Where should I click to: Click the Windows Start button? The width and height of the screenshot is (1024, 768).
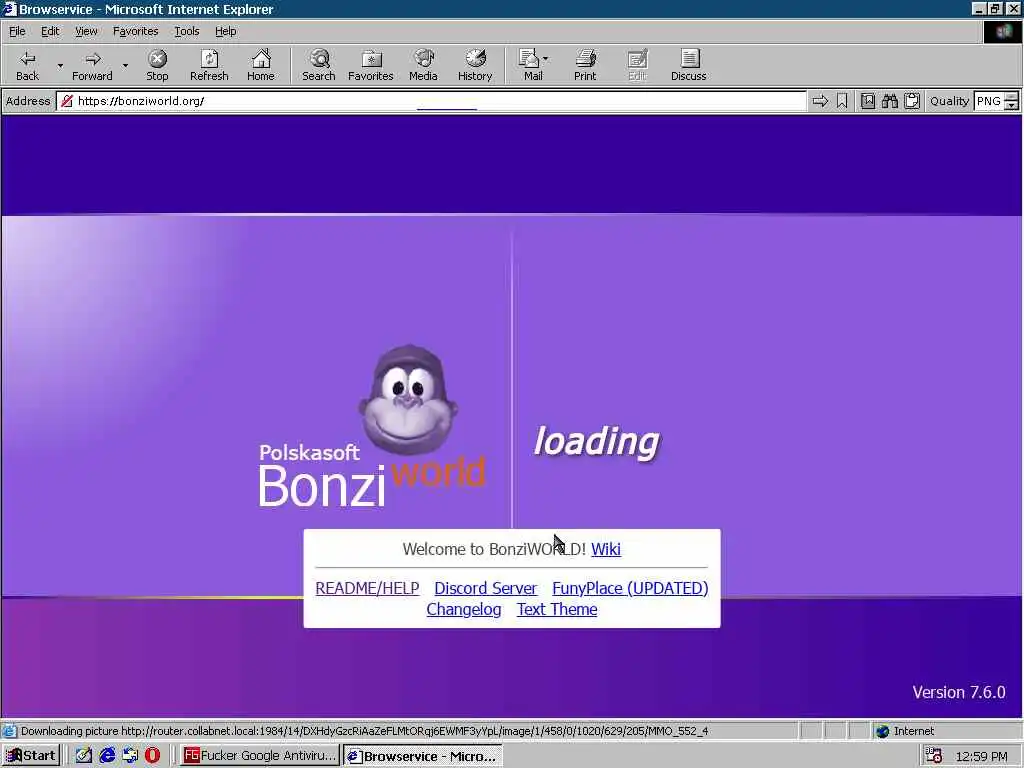click(x=31, y=756)
